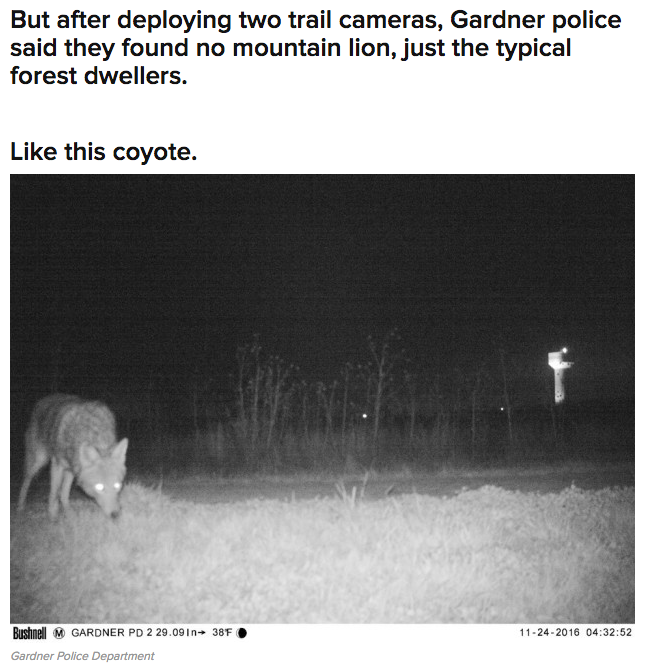Click the small faint light left of tower
The image size is (652, 667).
(x=502, y=409)
